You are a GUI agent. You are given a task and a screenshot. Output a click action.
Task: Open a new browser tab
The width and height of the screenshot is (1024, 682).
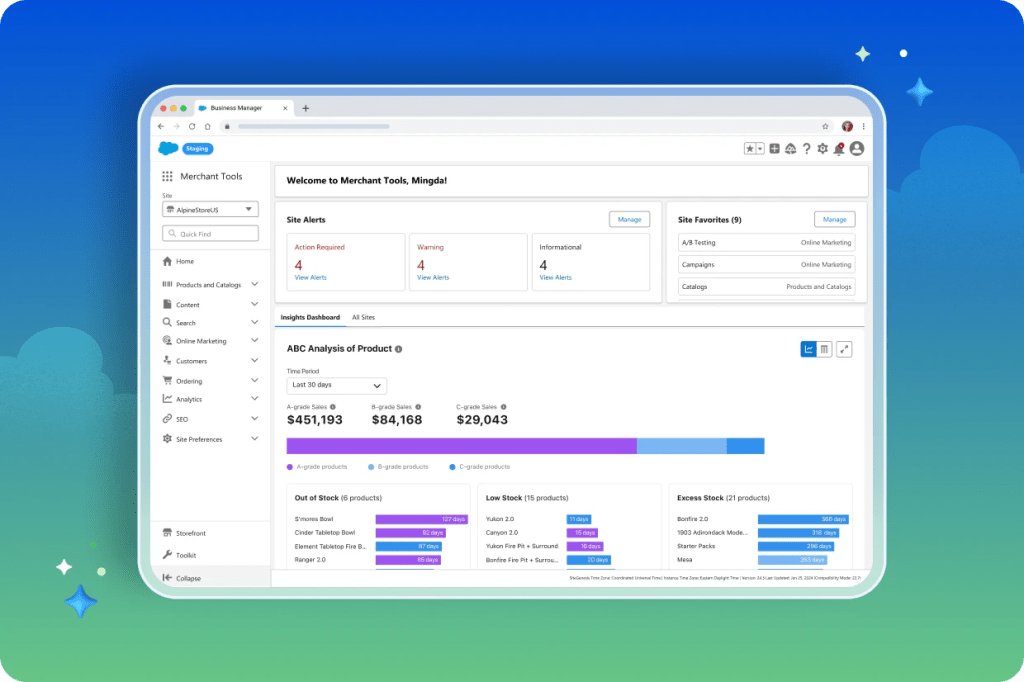pyautogui.click(x=306, y=108)
